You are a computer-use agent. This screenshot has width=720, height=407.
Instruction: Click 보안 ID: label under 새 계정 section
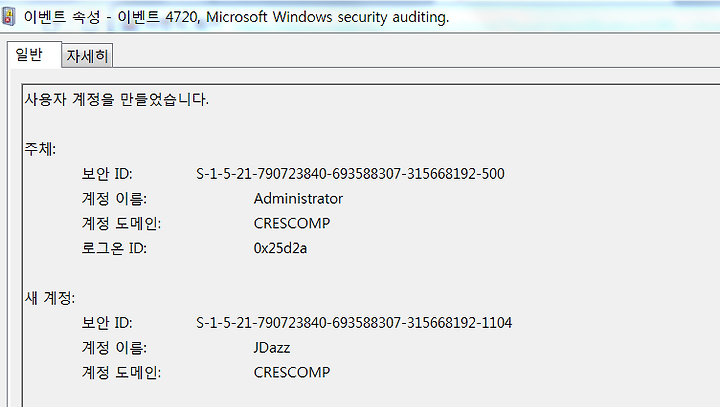(x=107, y=322)
